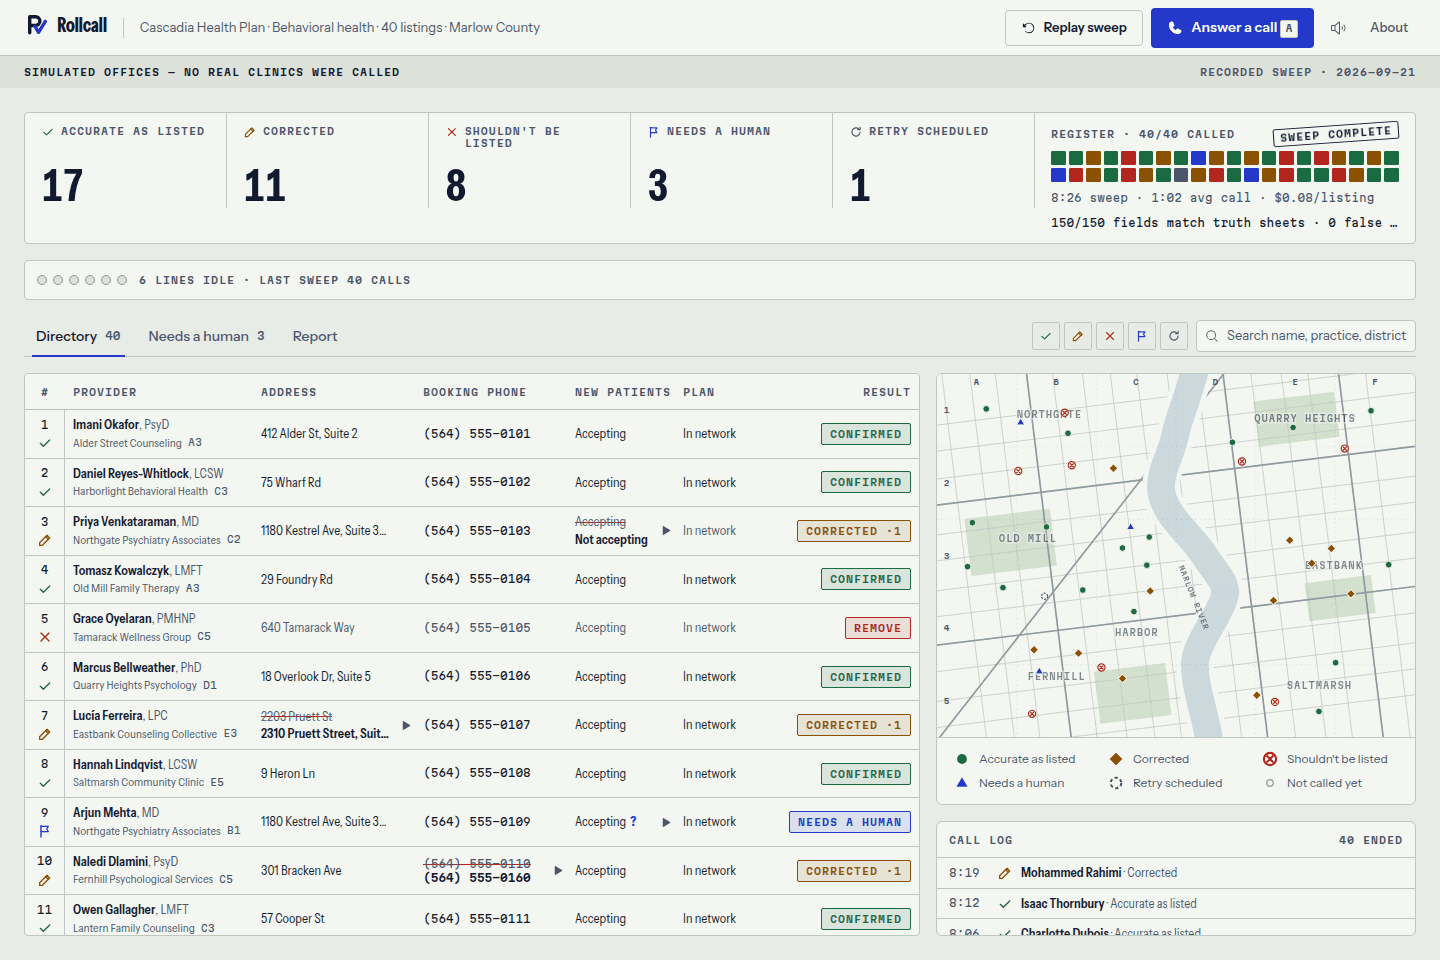
Task: Expand Lucía Ferreira address correction arrow
Action: (406, 725)
